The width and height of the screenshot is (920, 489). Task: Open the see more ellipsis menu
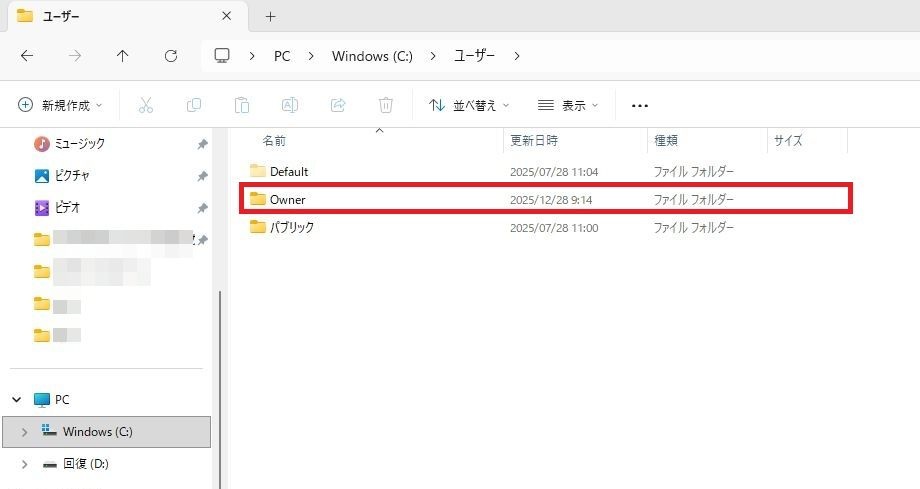point(640,105)
